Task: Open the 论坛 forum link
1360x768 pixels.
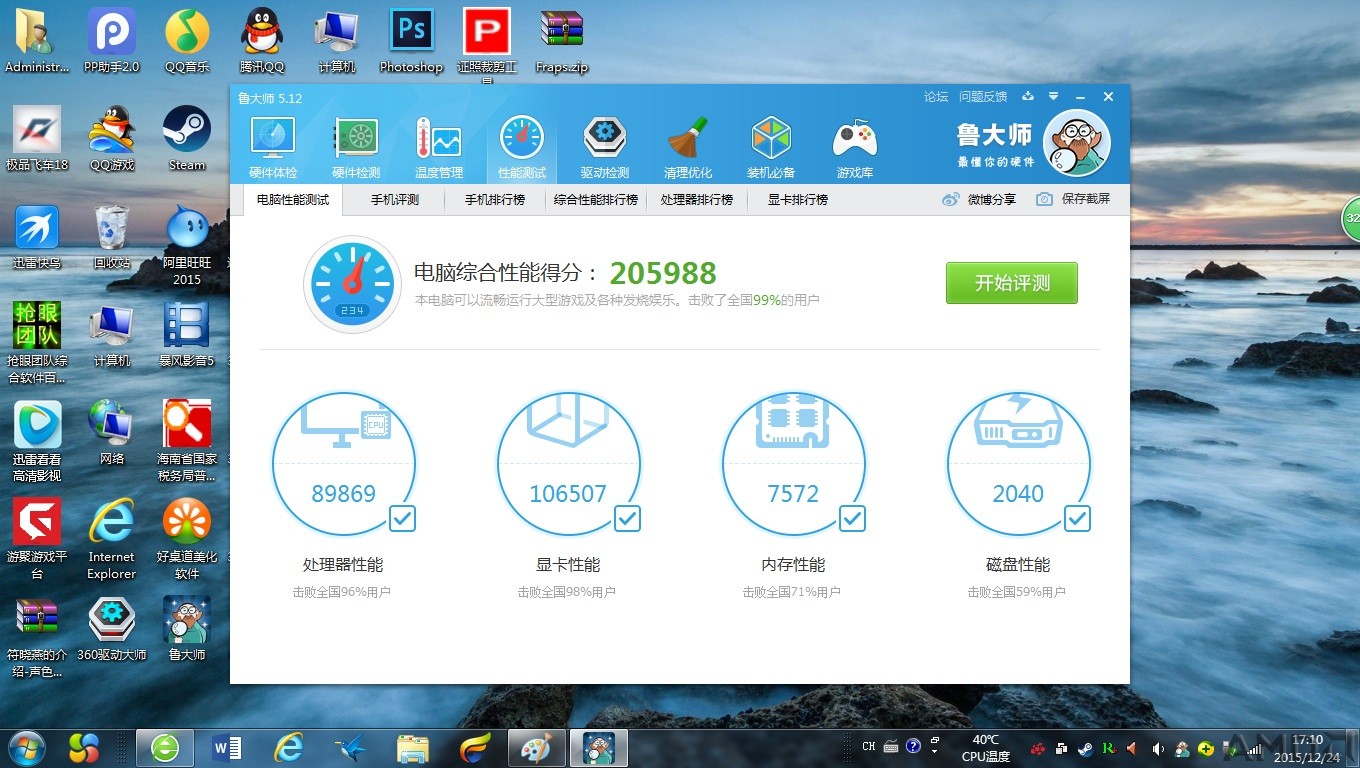Action: click(936, 97)
